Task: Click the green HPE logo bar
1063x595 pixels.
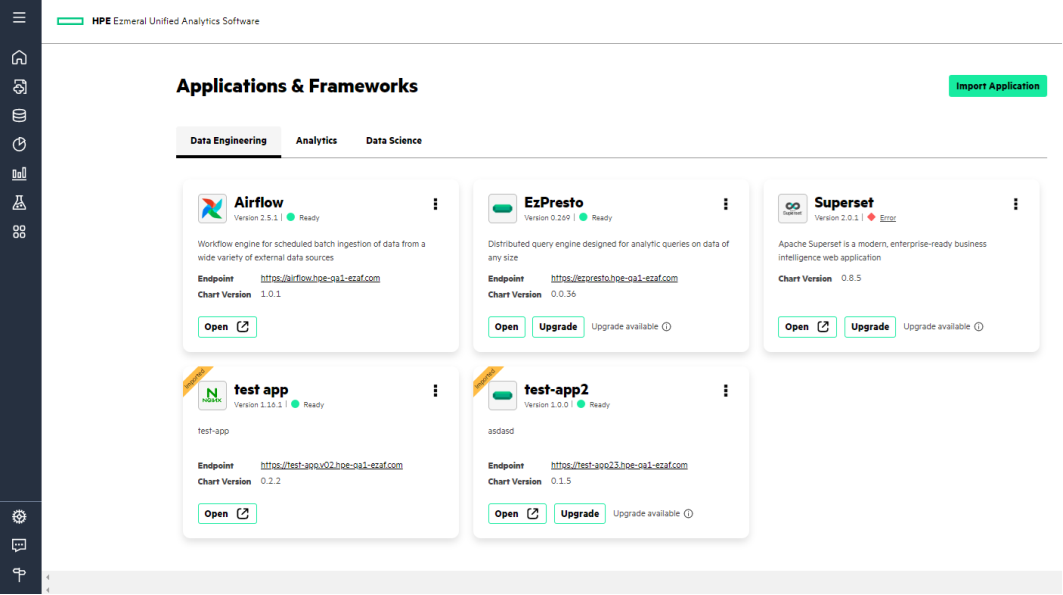Action: [x=69, y=20]
